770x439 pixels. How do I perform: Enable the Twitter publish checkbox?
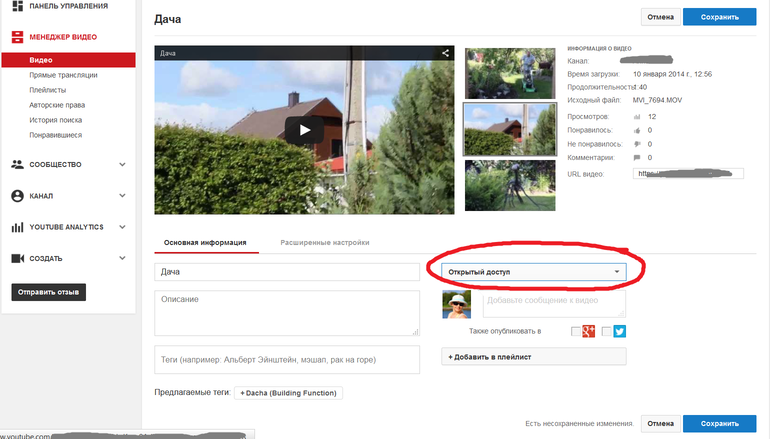606,331
